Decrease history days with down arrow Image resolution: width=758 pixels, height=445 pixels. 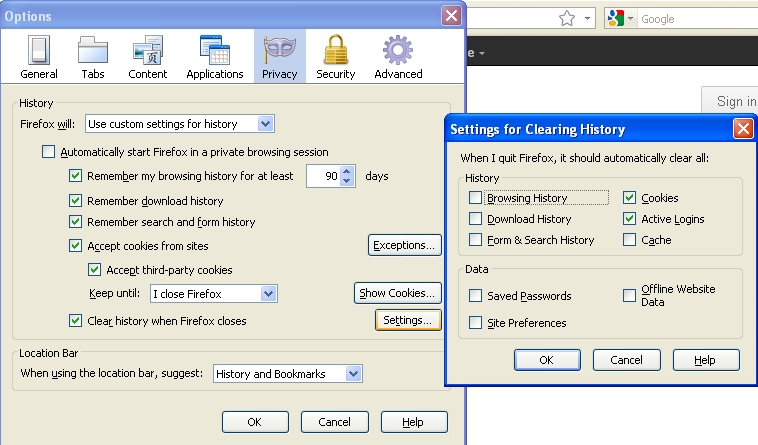click(347, 181)
